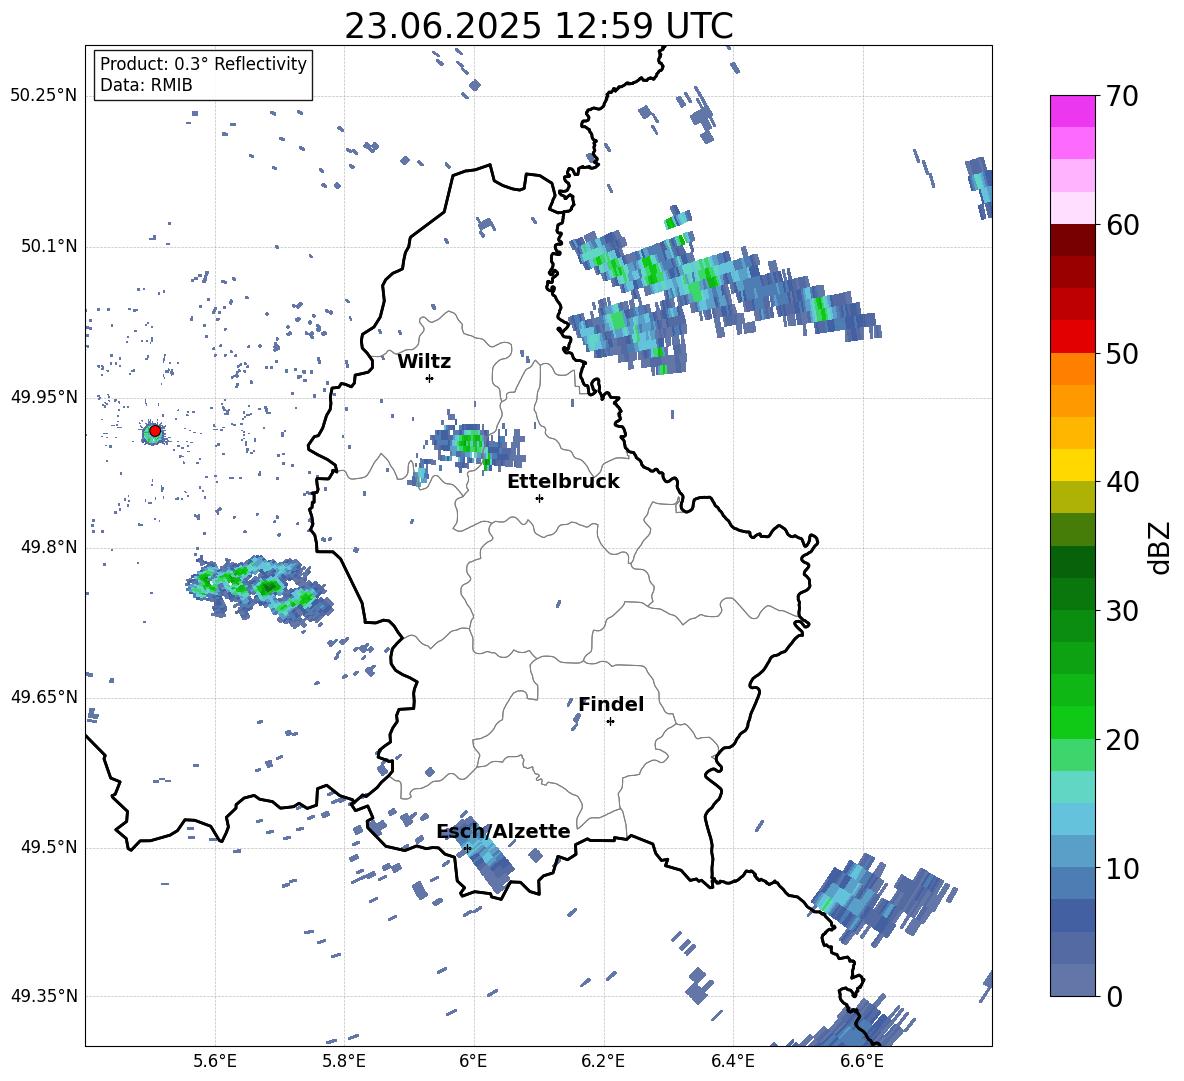
Task: Click the 30 colorbar tick label
Action: click(x=1122, y=611)
